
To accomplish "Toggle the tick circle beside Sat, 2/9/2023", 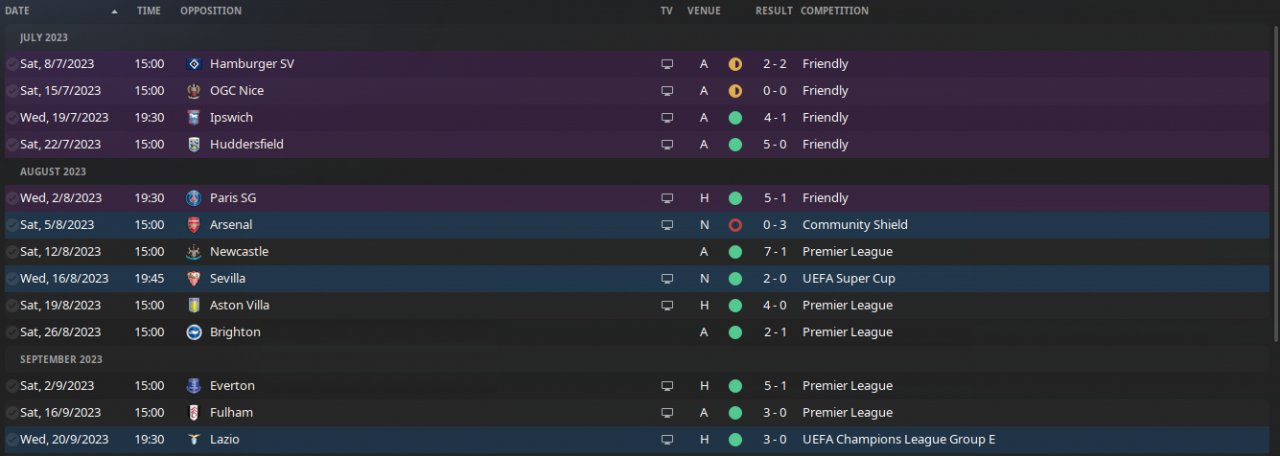I will coord(11,386).
